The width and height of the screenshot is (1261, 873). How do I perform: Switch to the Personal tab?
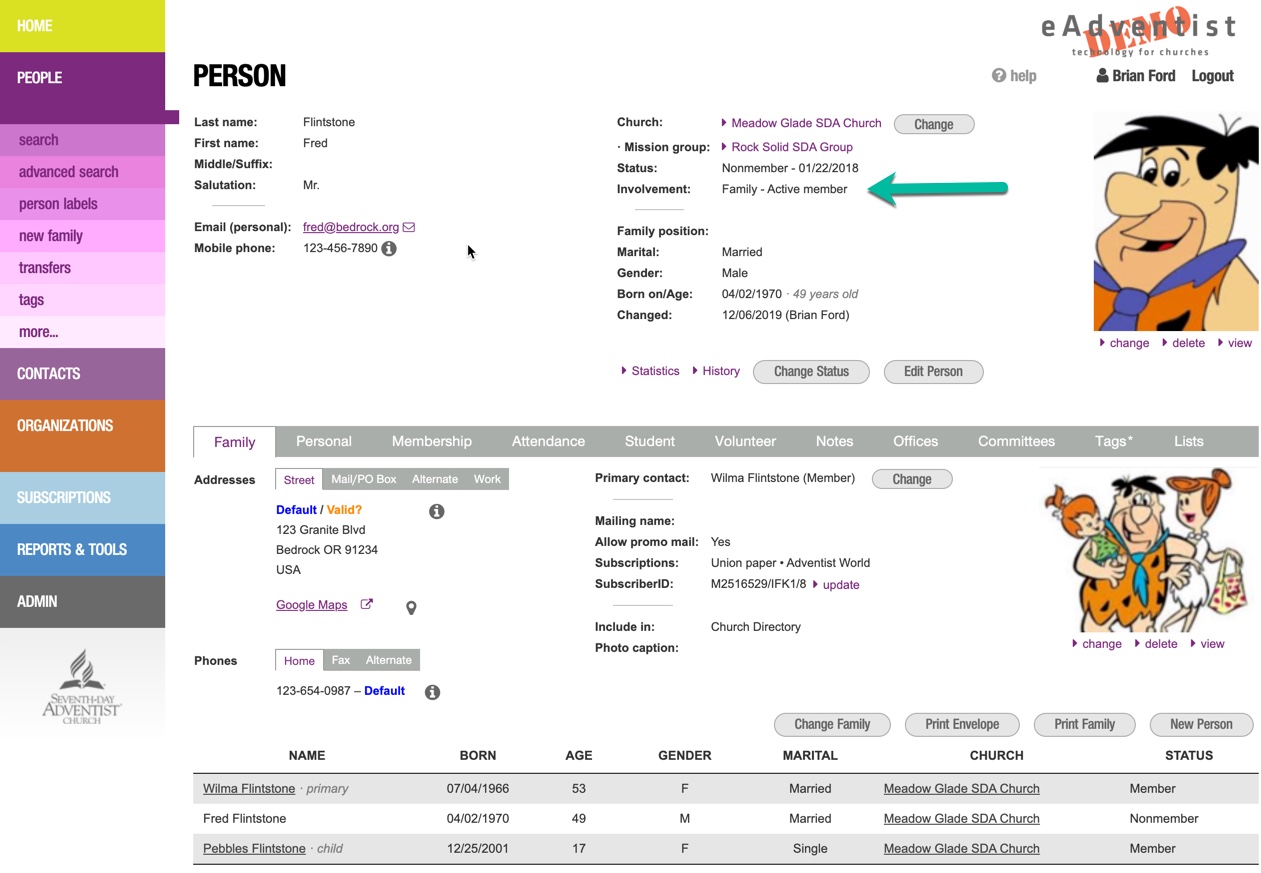(324, 441)
